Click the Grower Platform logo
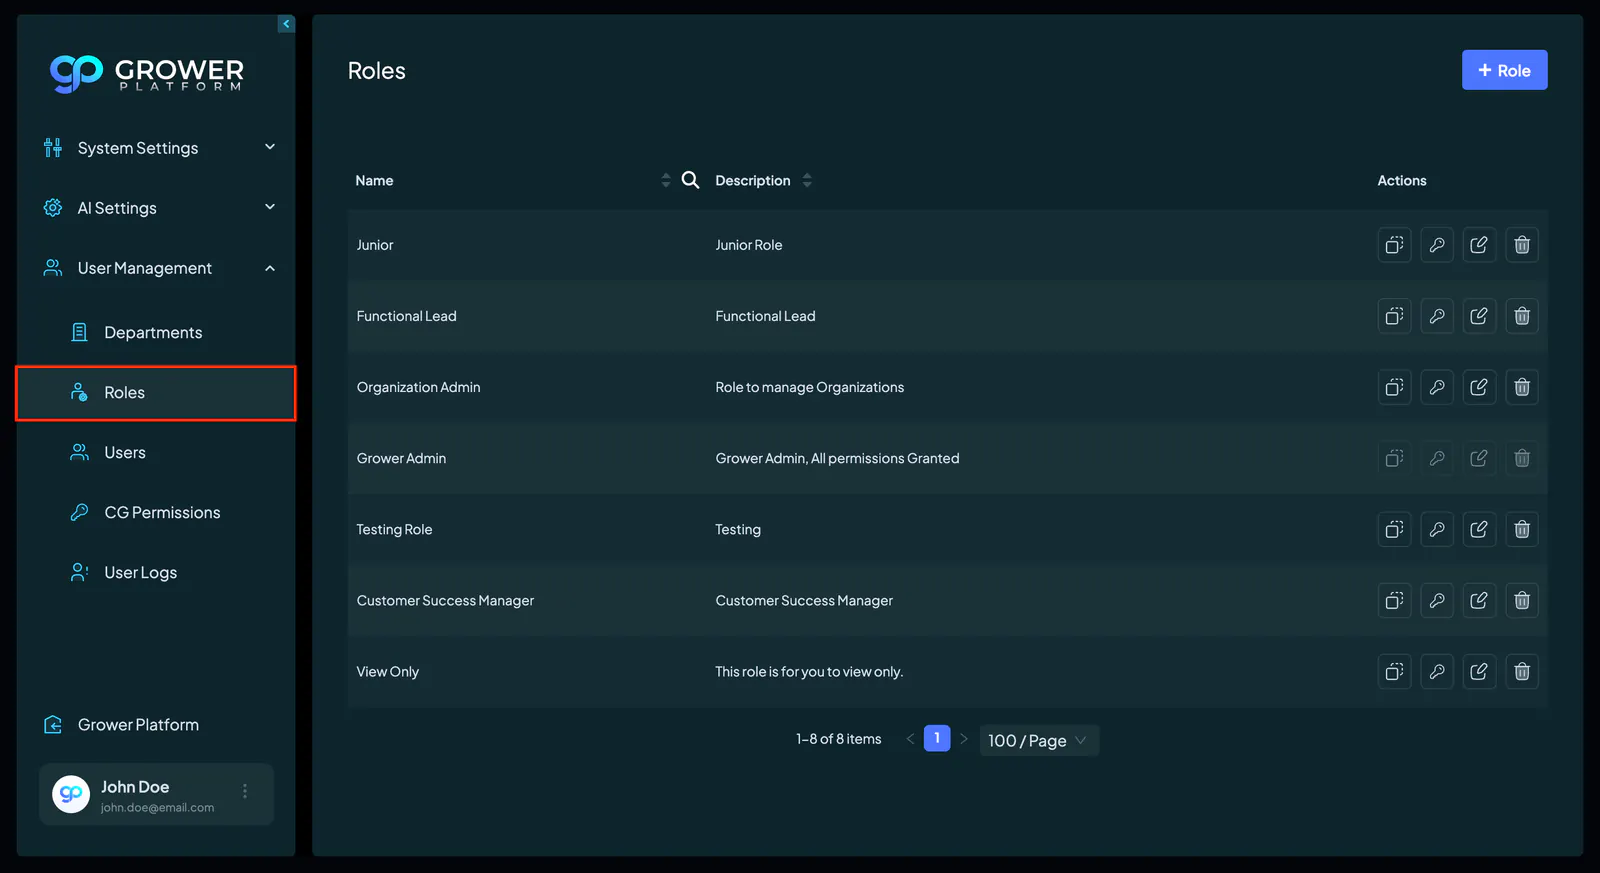This screenshot has width=1600, height=873. click(x=147, y=73)
